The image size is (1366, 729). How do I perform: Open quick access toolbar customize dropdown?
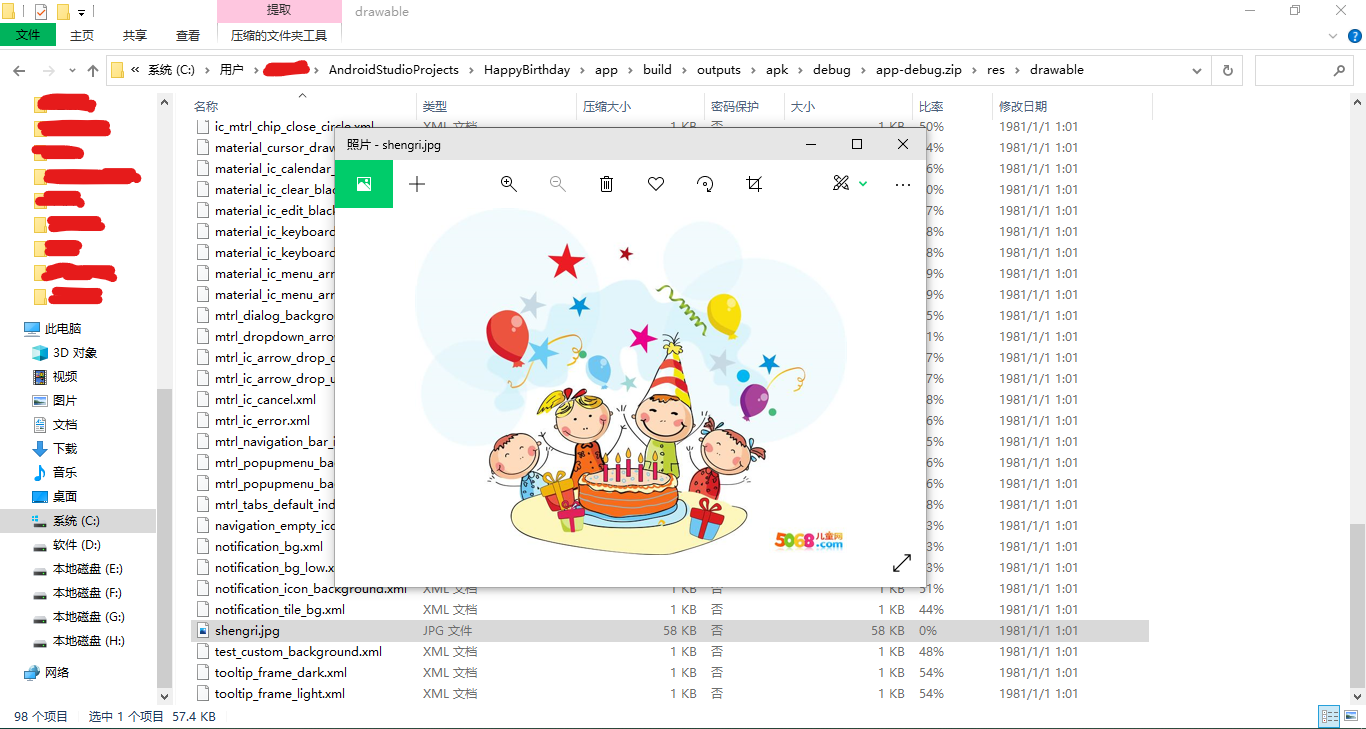[81, 12]
